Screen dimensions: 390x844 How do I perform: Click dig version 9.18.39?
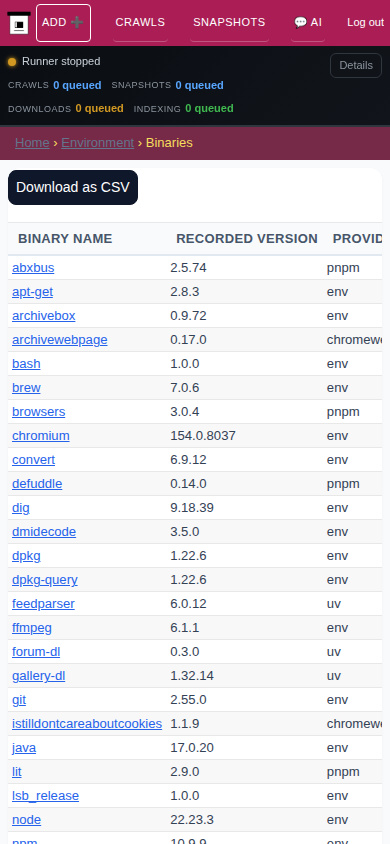tap(192, 508)
